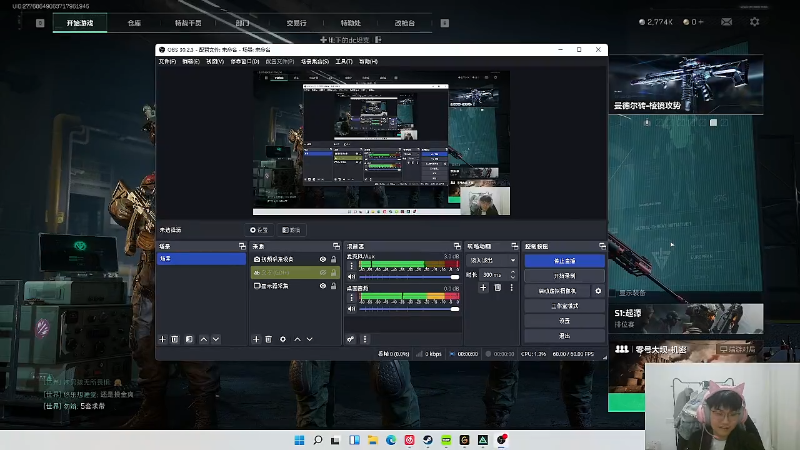Click the blue Stop Streaming button

[564, 261]
